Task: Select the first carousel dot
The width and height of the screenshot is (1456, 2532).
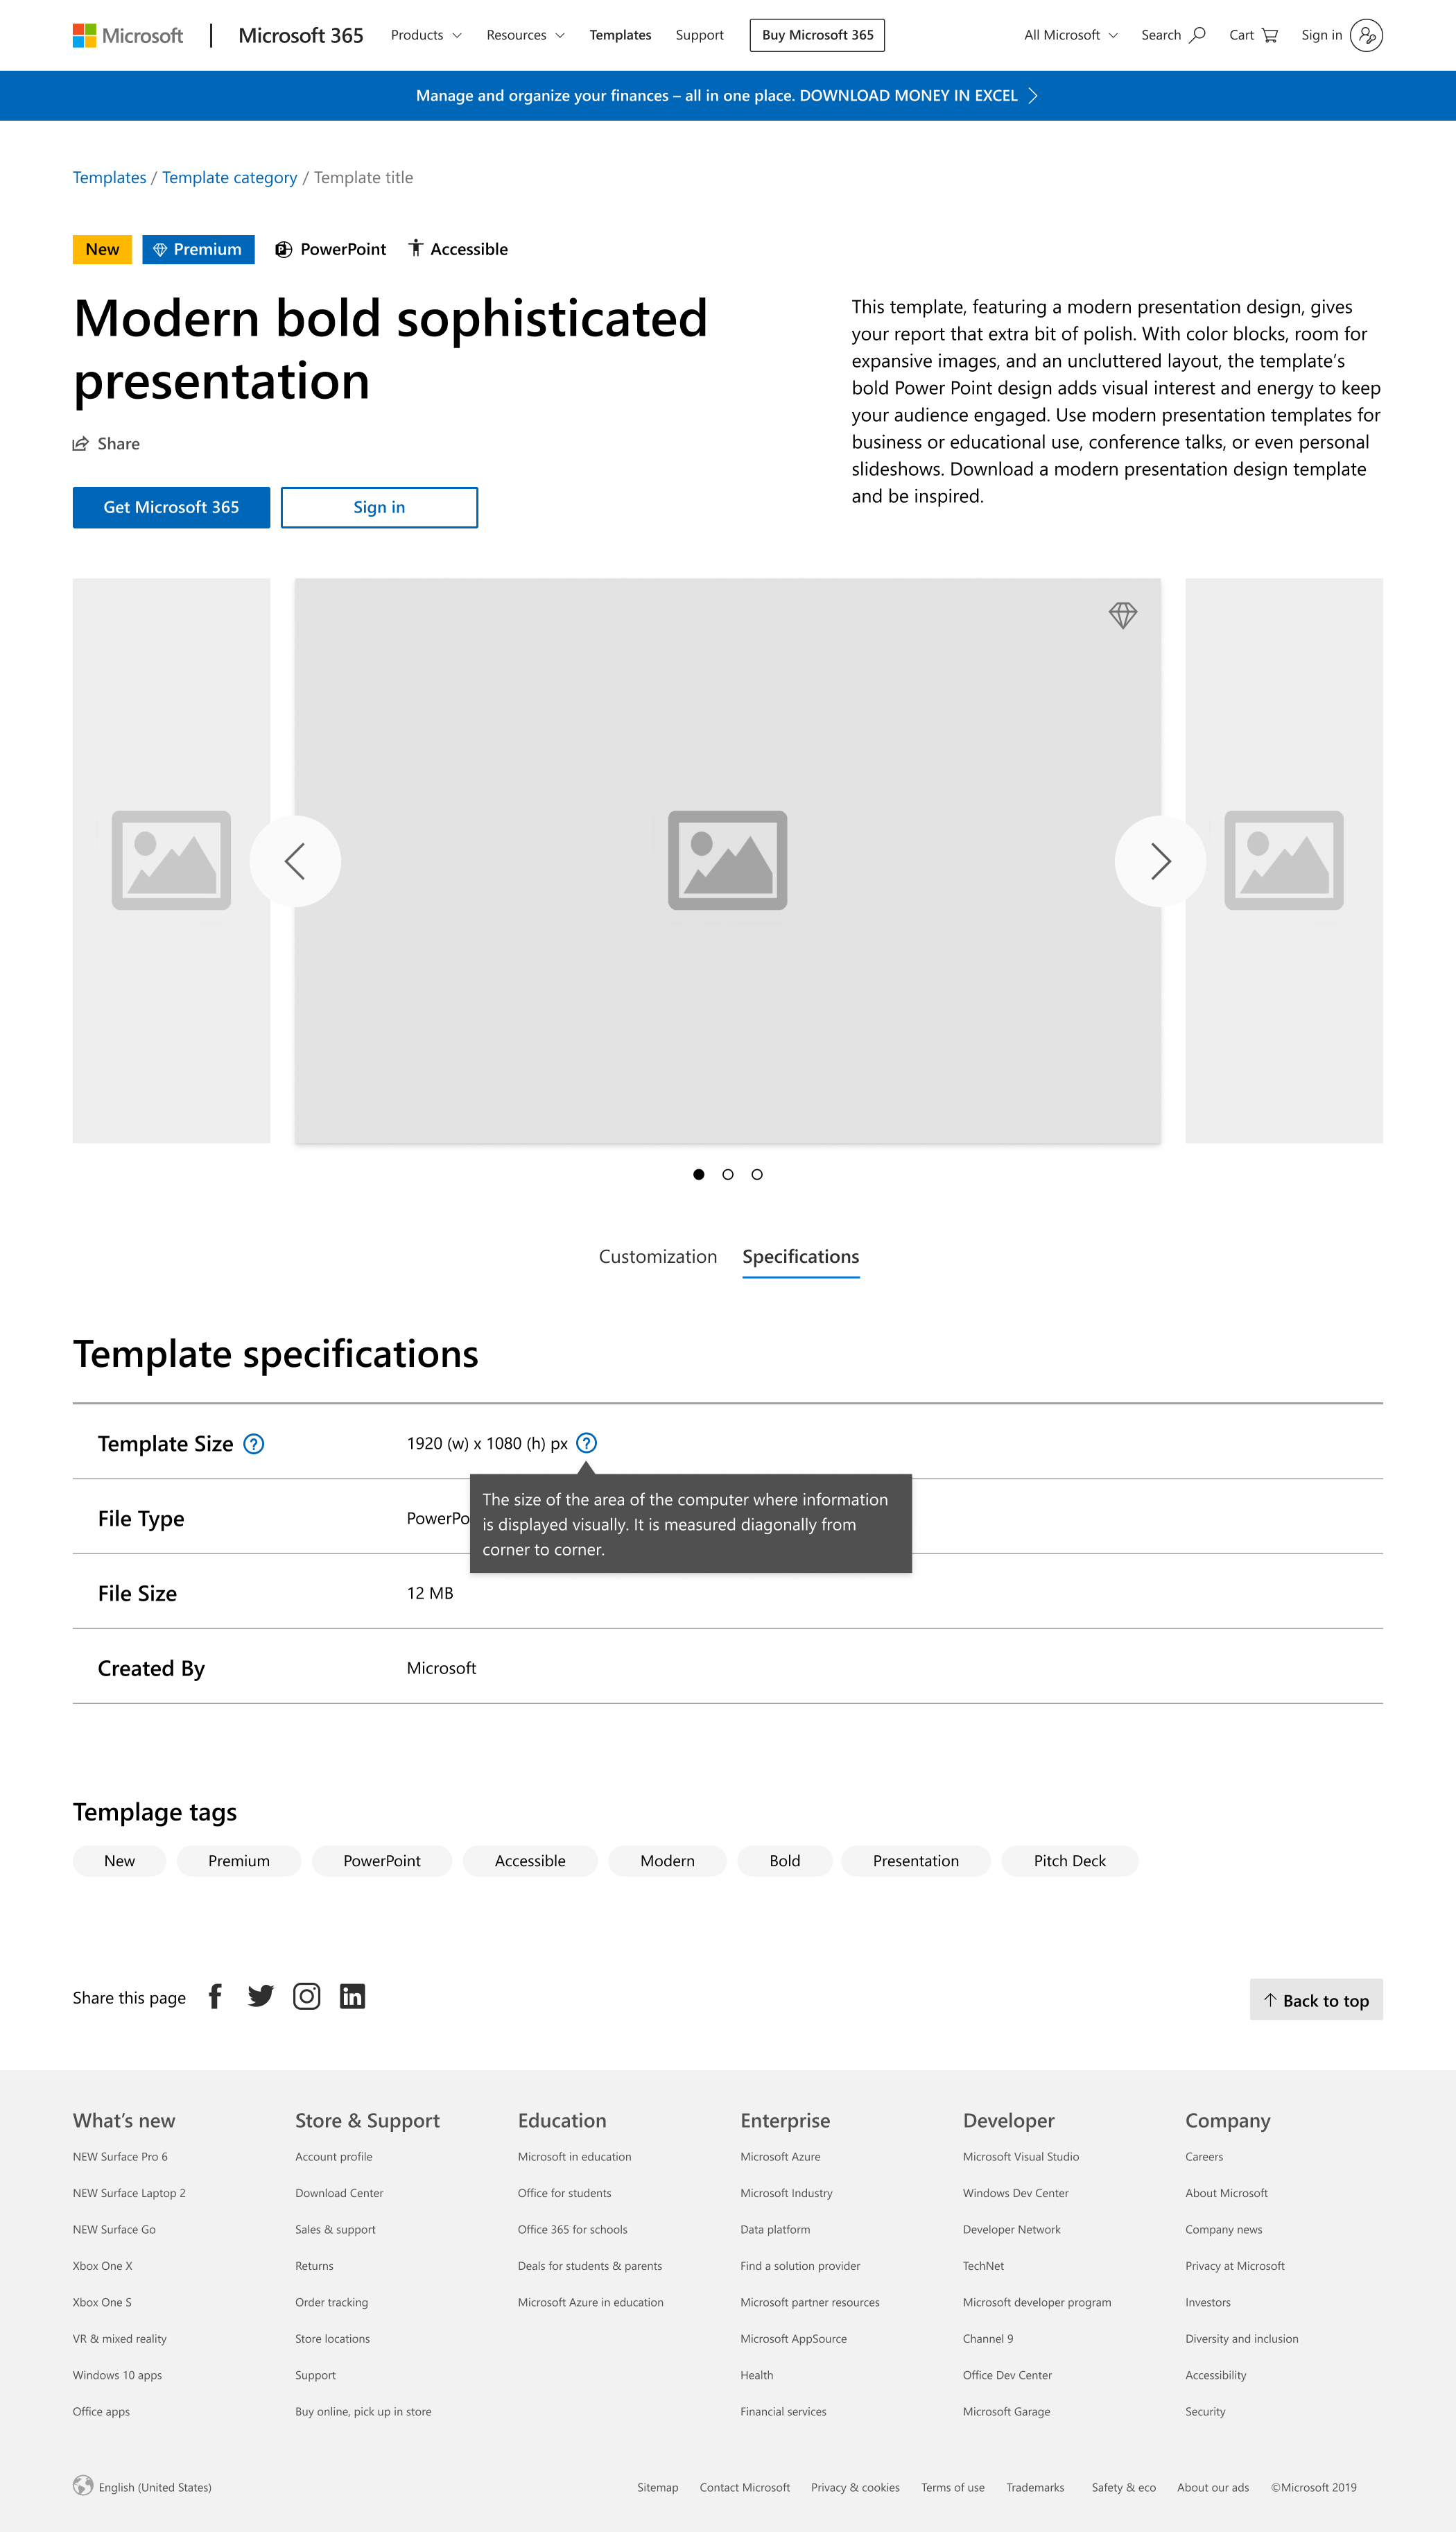Action: pyautogui.click(x=699, y=1174)
